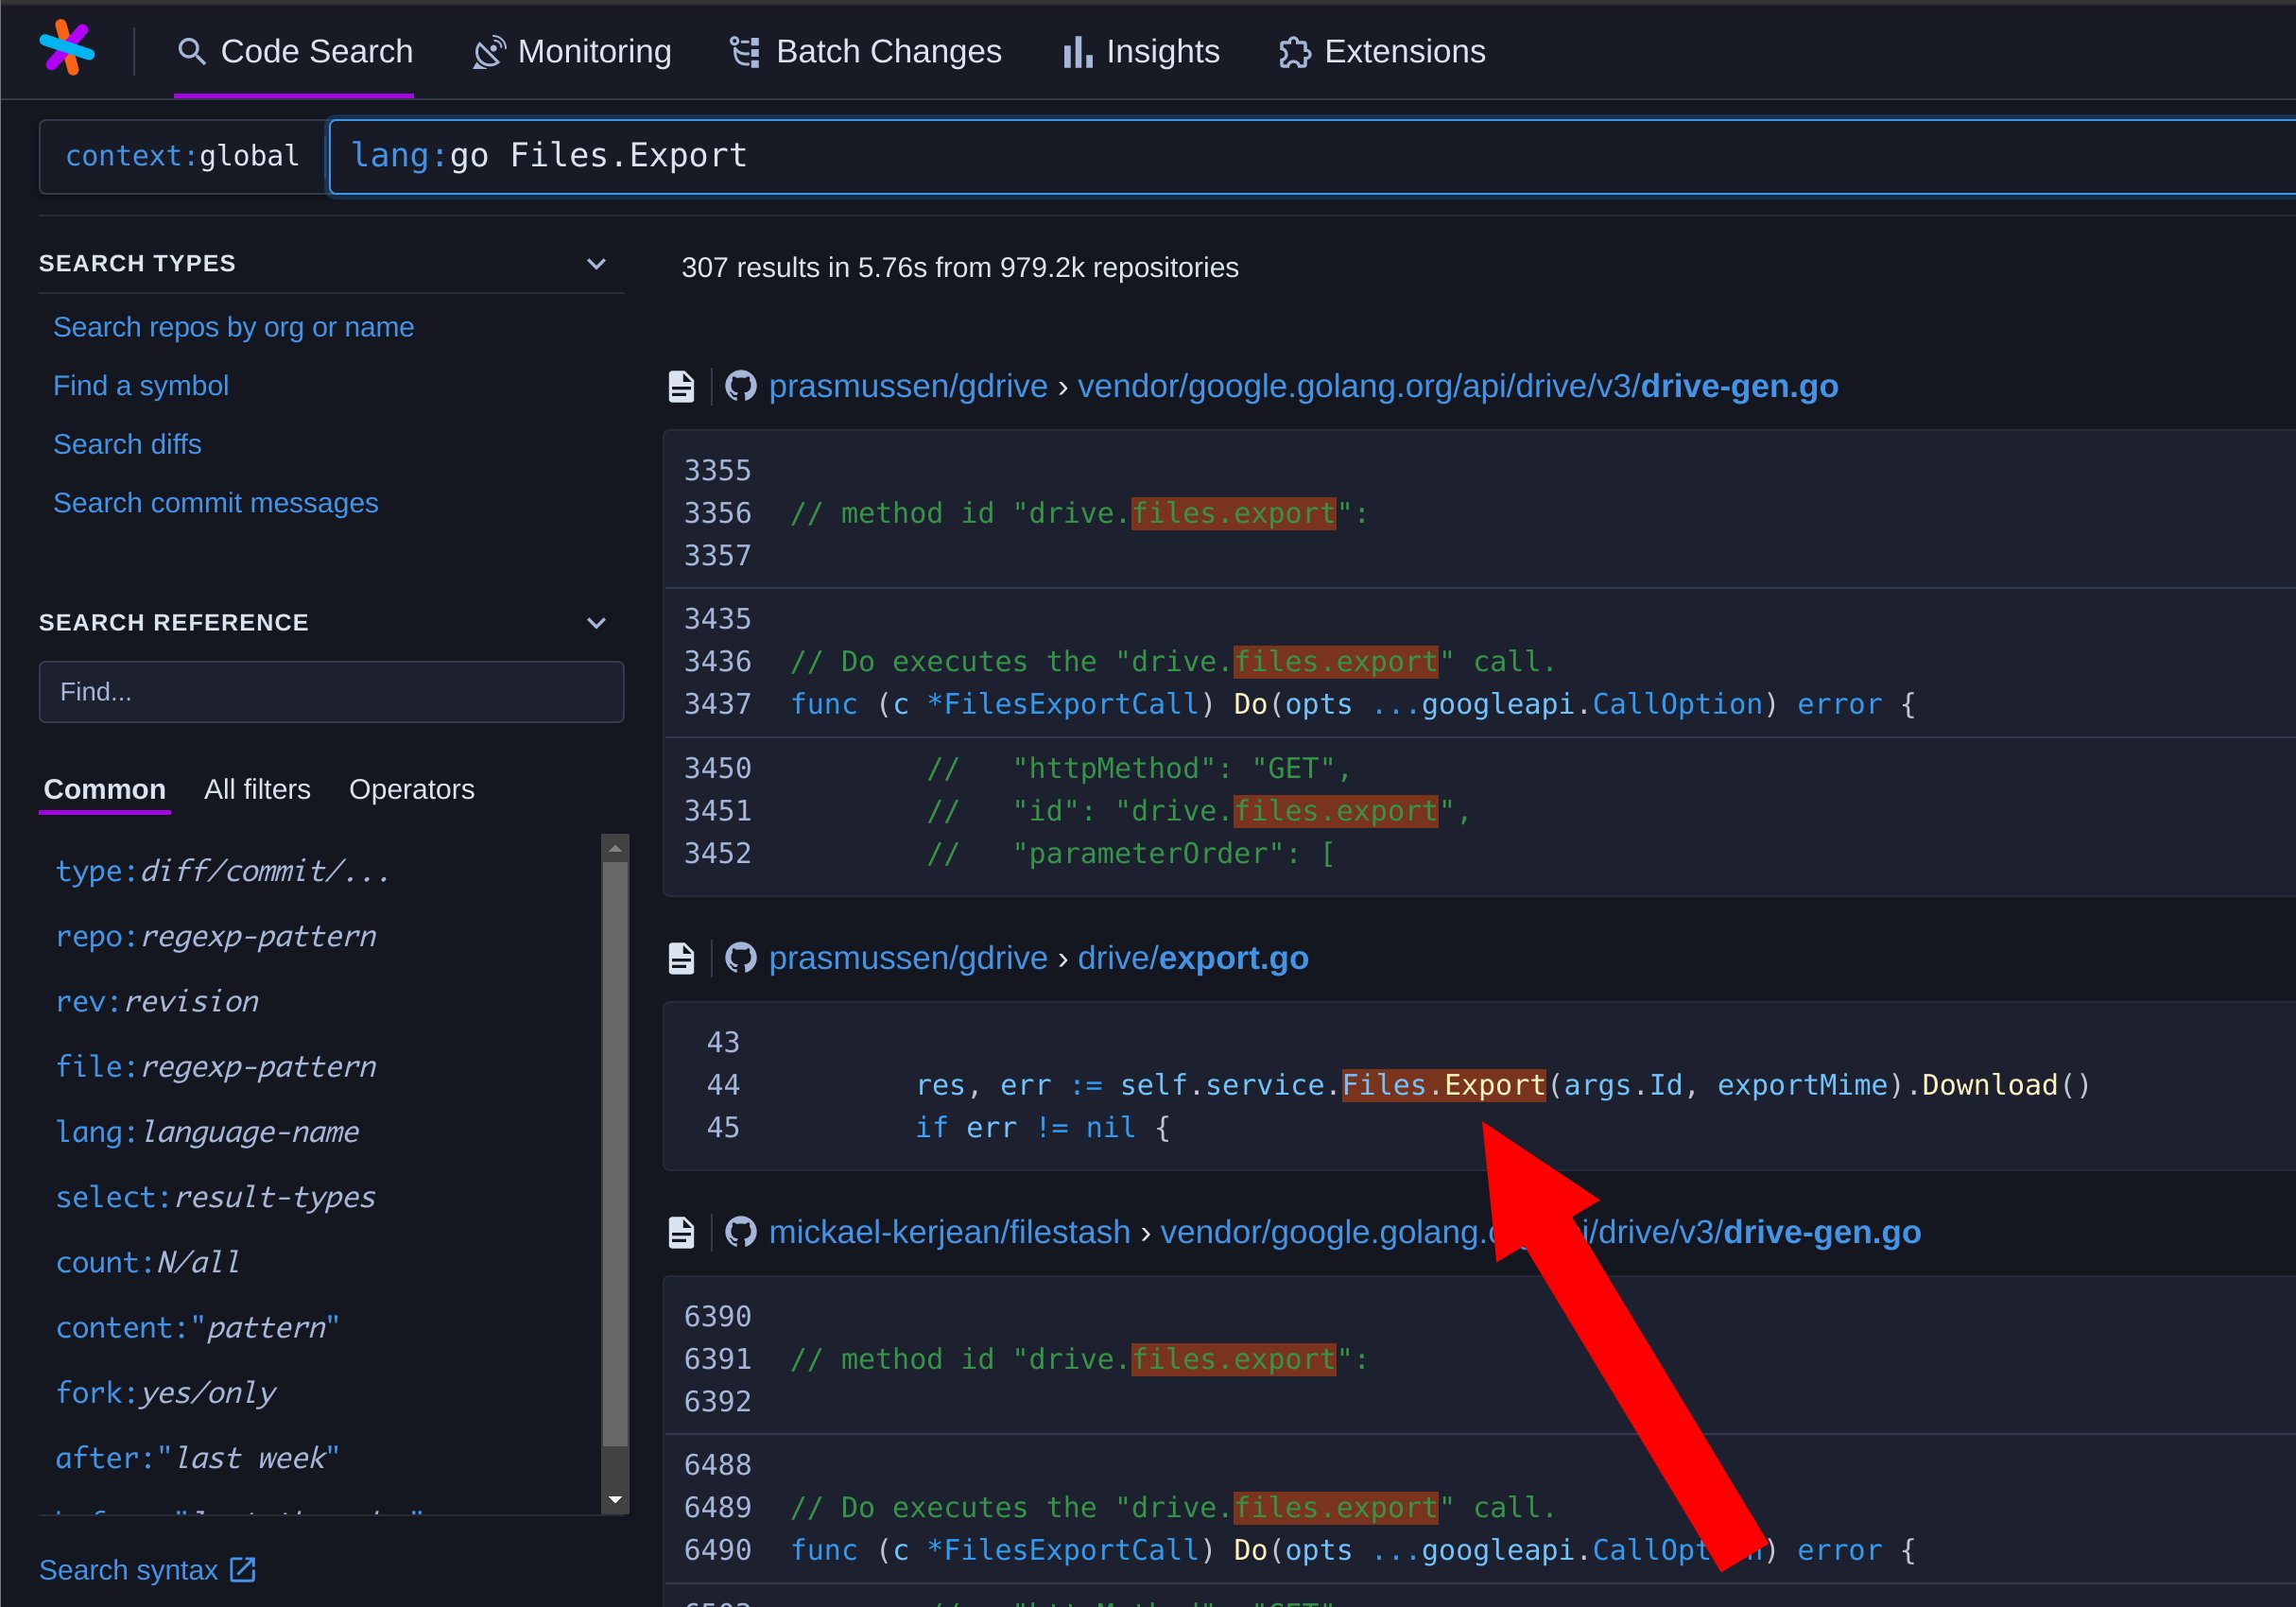Insert rev:revision filter
The image size is (2296, 1607).
click(x=157, y=1001)
